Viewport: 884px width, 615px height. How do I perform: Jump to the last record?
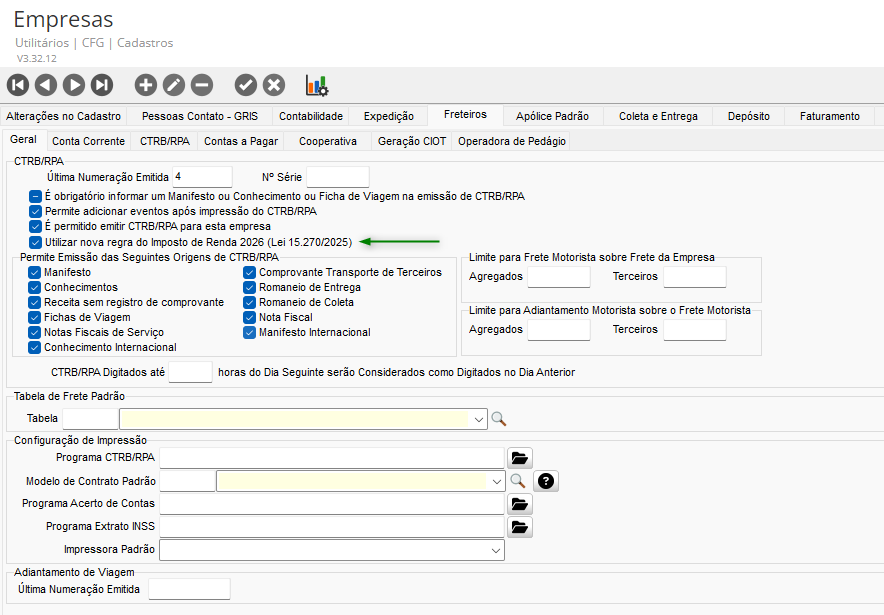[102, 85]
